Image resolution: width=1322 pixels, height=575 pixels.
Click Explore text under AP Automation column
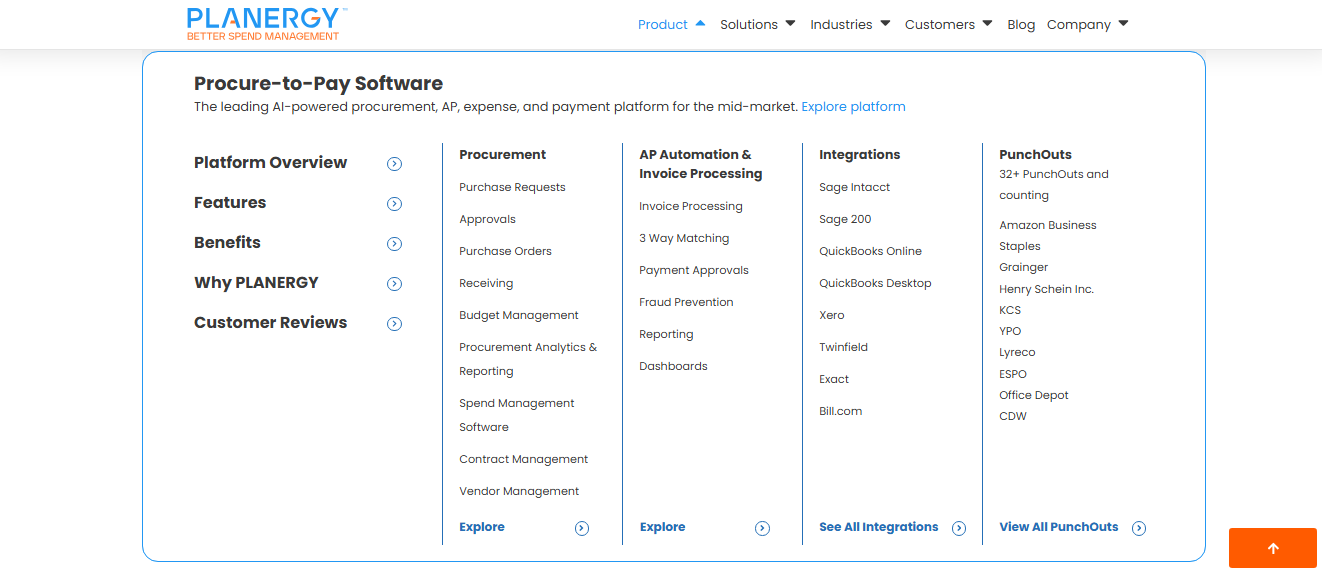tap(662, 527)
